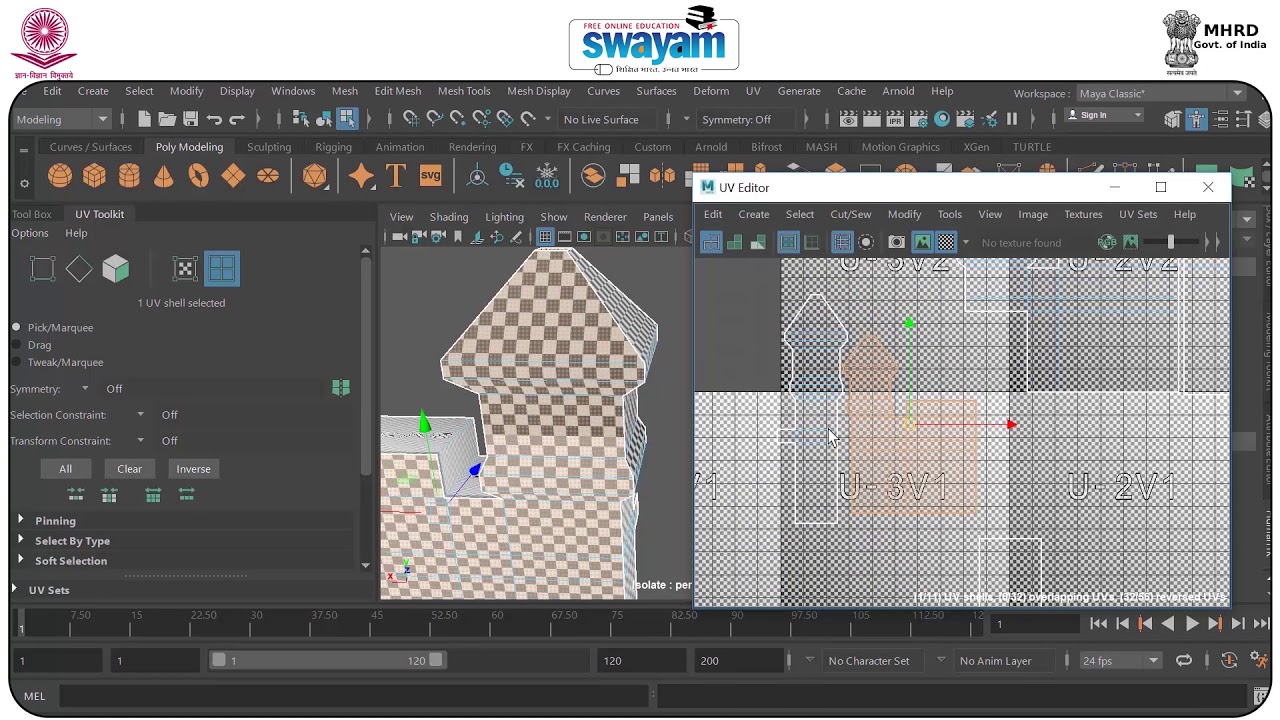
Task: Create a polygon cylinder from the shelf
Action: pyautogui.click(x=129, y=176)
